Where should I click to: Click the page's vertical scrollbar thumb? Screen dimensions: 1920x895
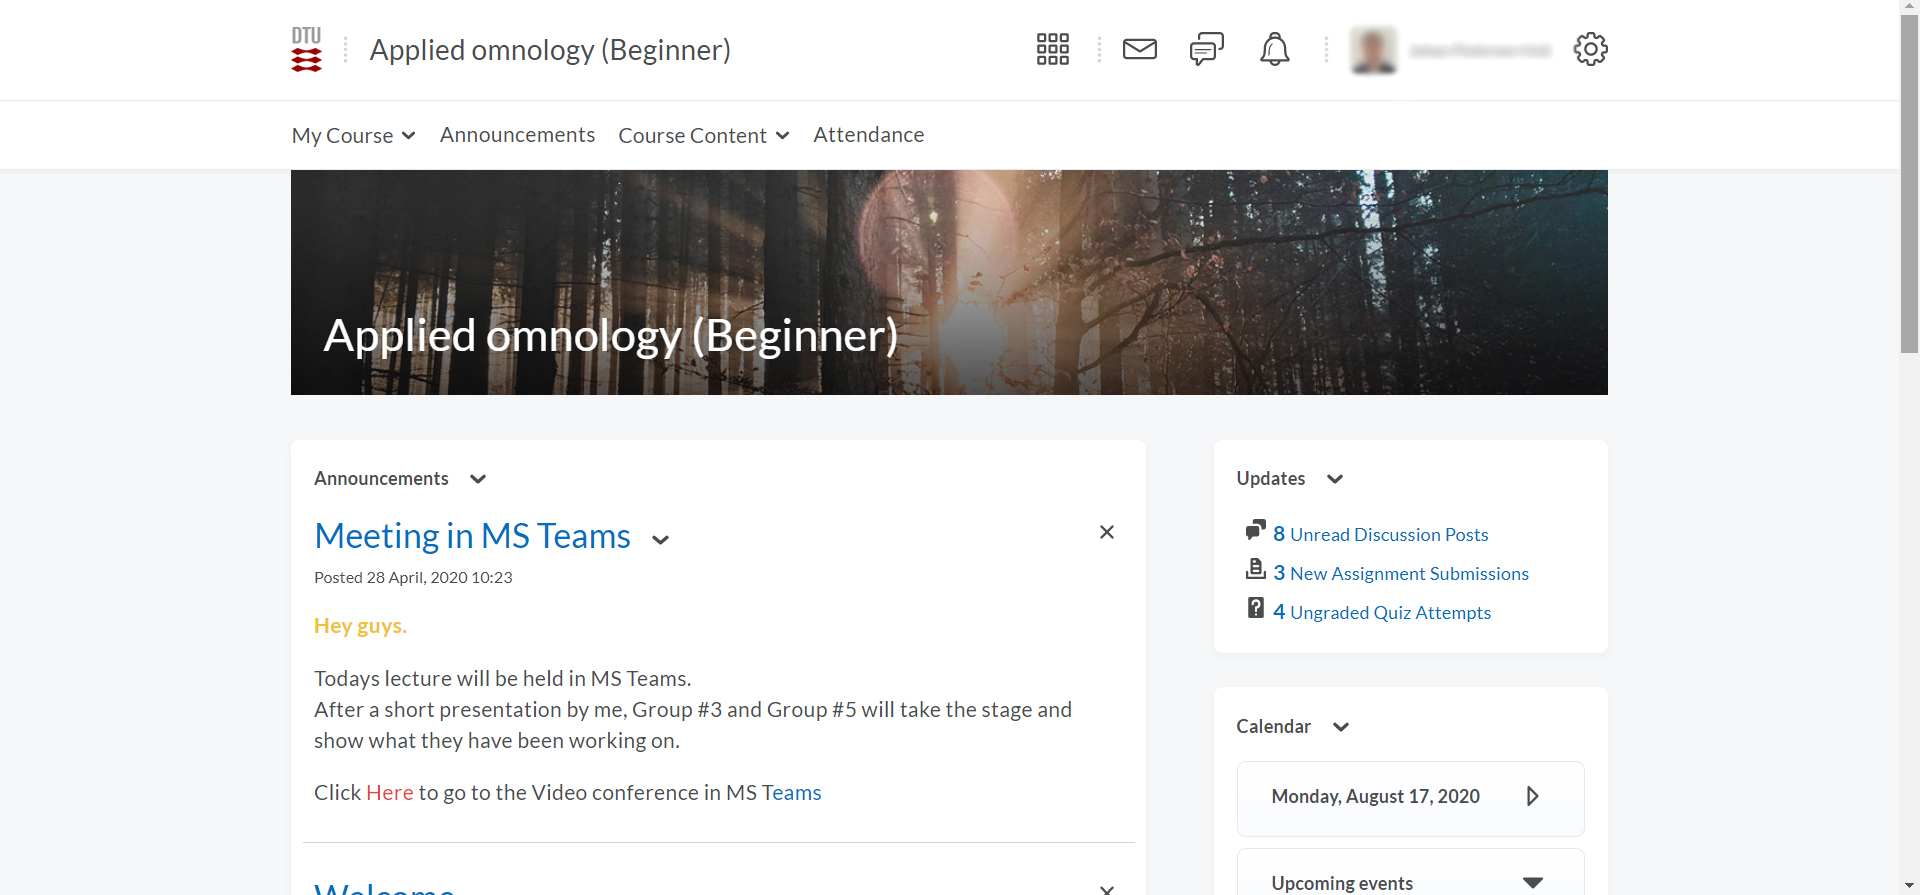click(1909, 185)
